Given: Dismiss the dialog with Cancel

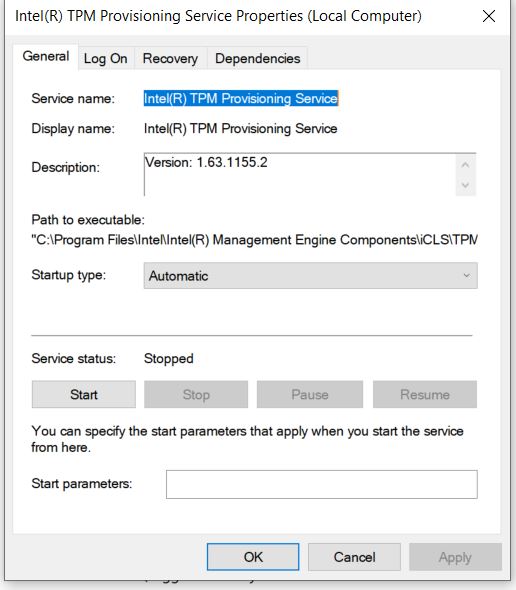Looking at the screenshot, I should click(x=354, y=557).
